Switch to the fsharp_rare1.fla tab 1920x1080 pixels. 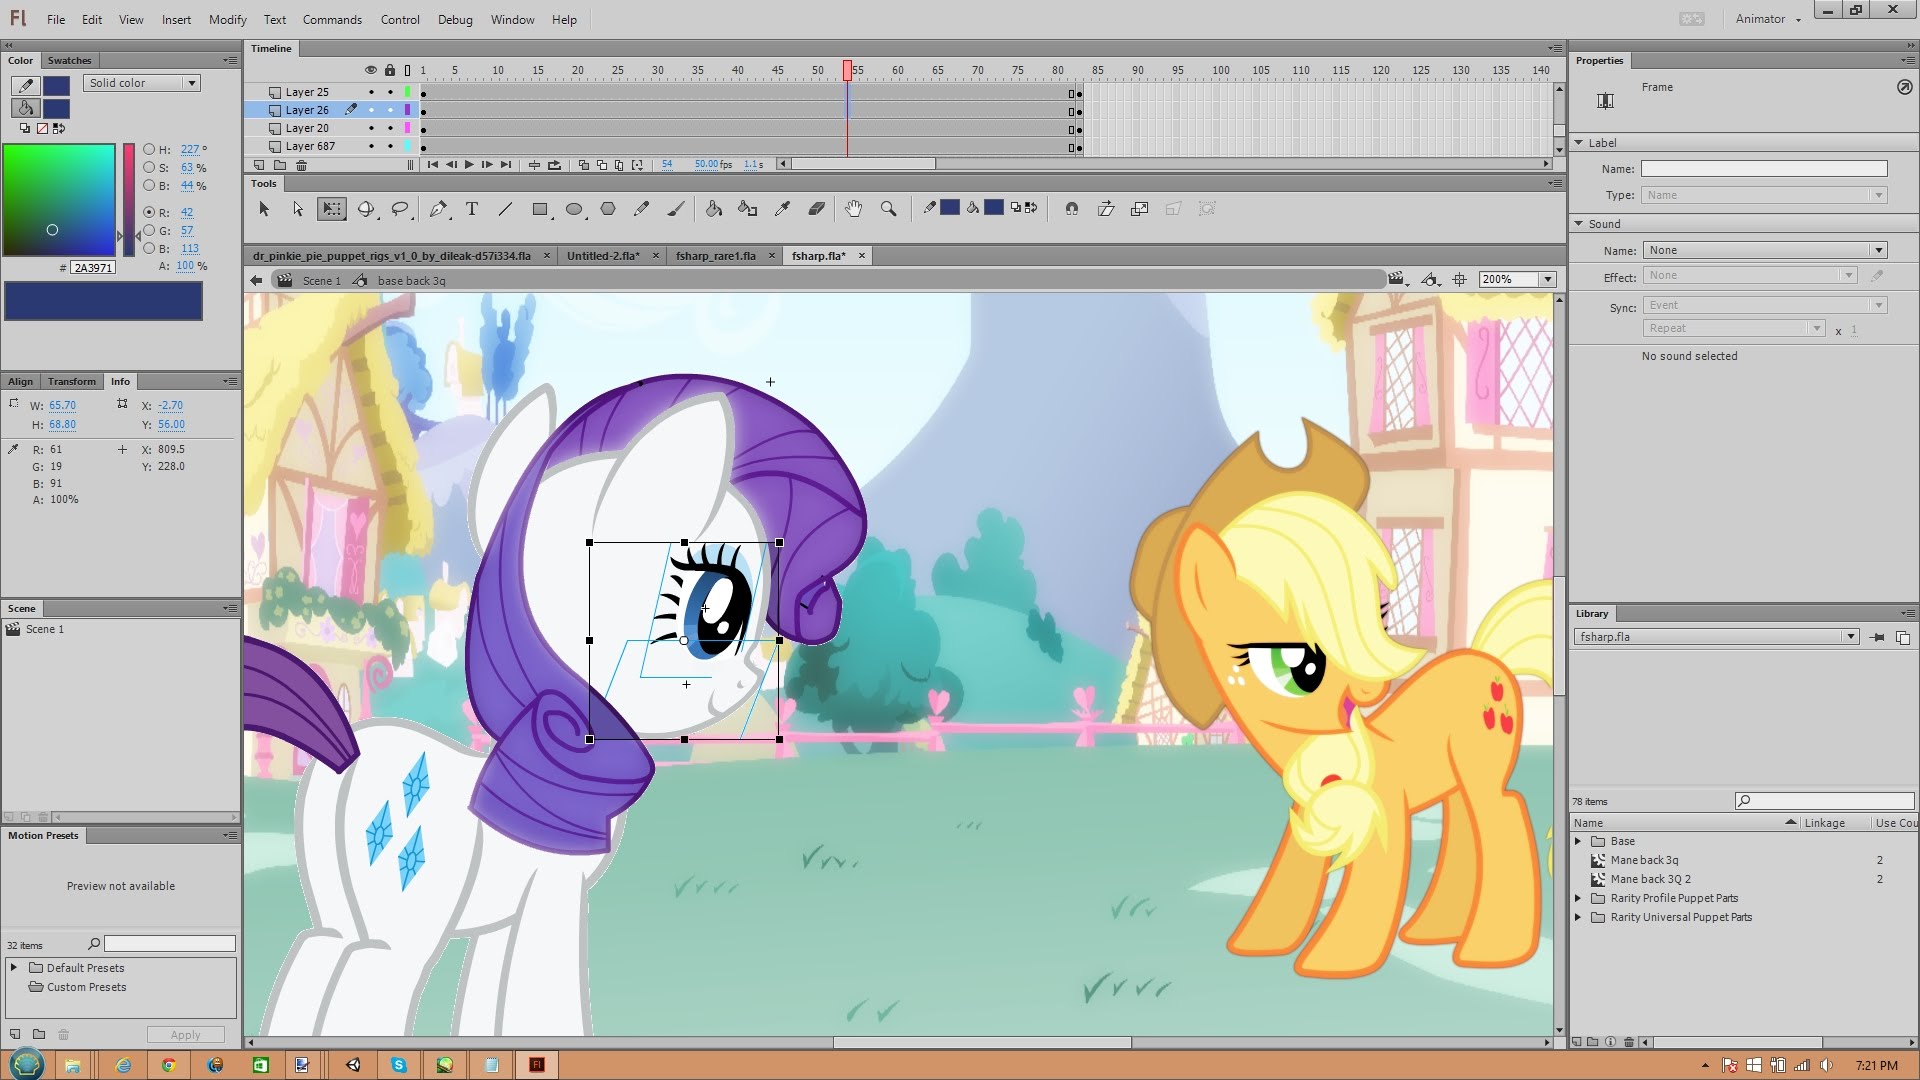(716, 256)
